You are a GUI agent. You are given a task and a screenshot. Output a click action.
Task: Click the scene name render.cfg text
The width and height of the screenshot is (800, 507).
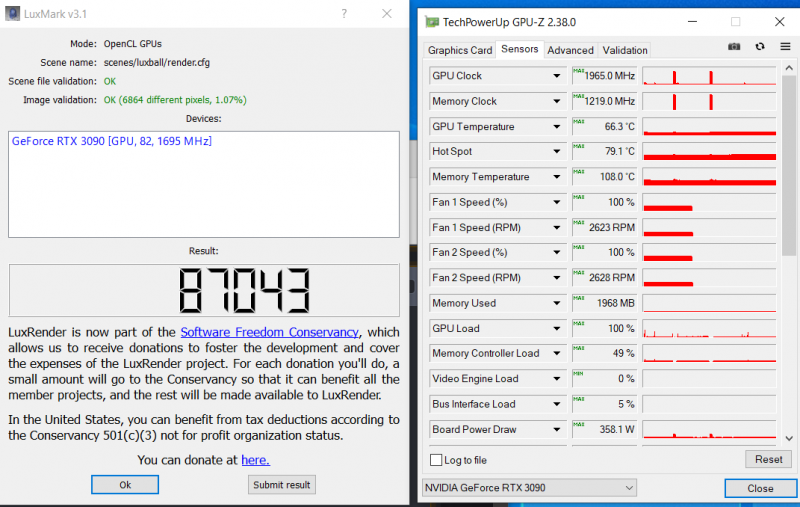coord(157,63)
